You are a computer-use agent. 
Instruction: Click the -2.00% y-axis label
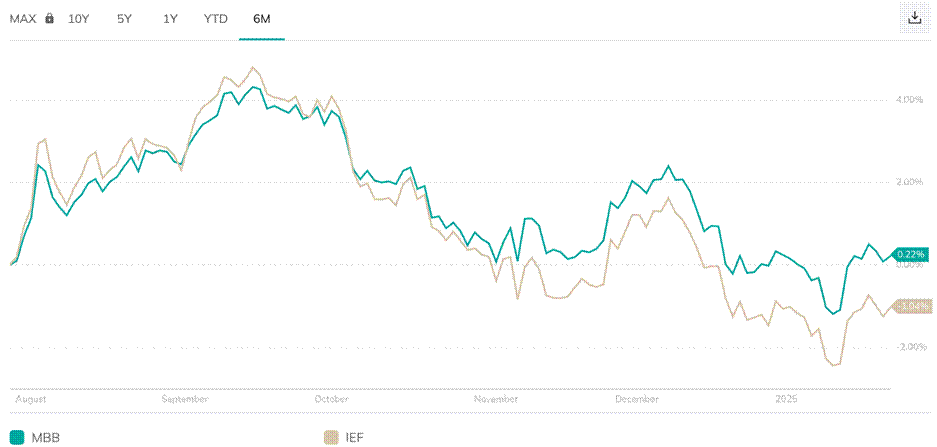[912, 347]
